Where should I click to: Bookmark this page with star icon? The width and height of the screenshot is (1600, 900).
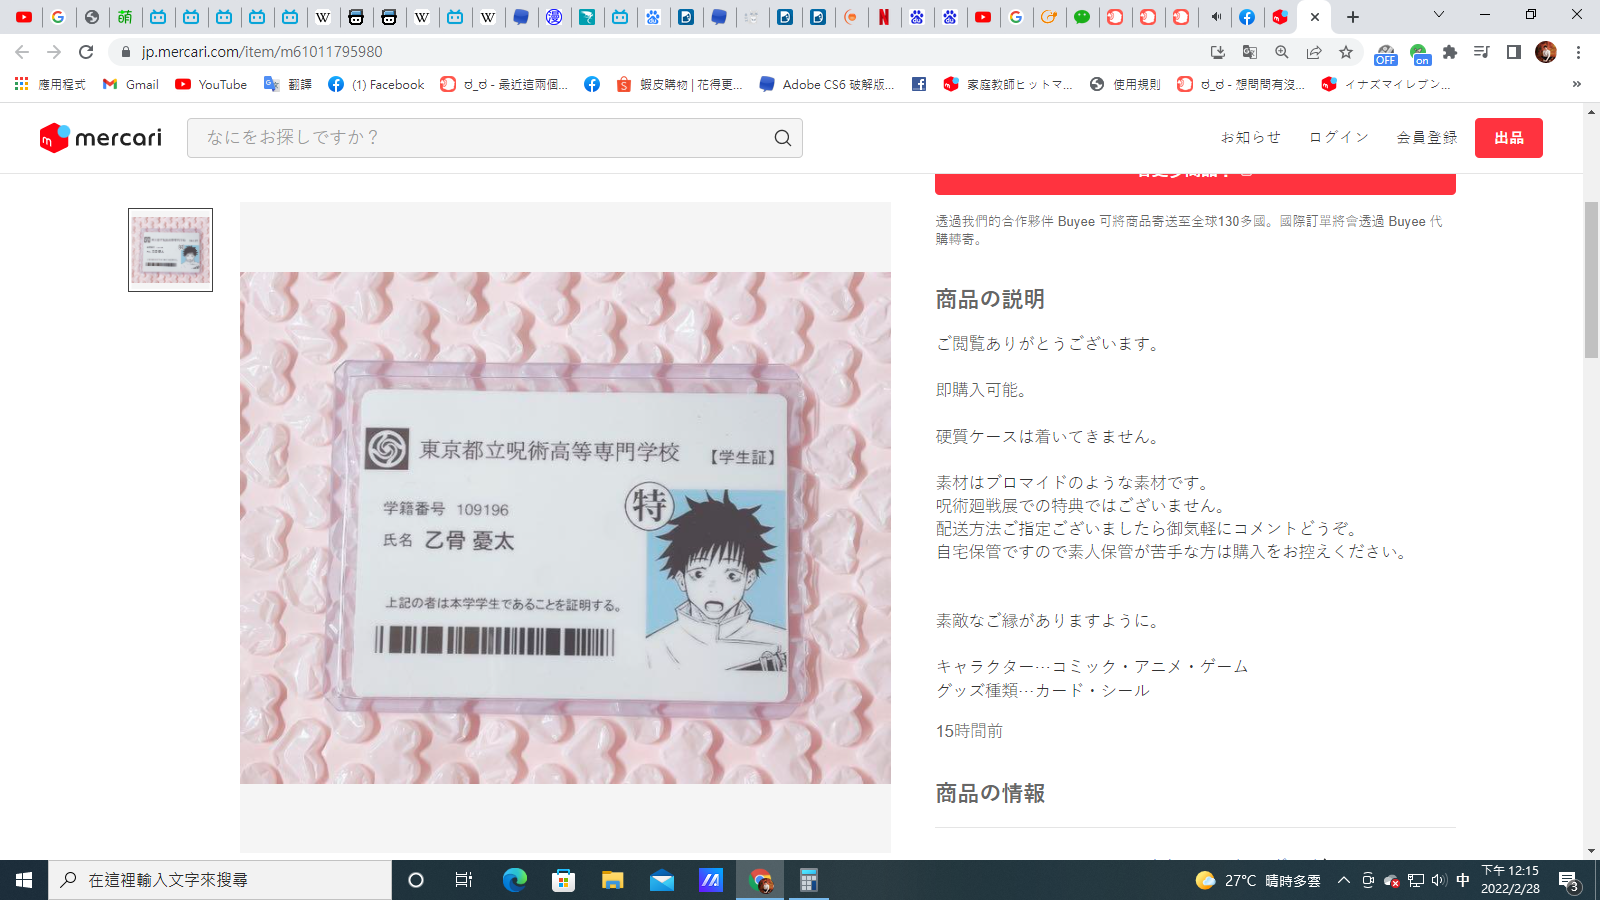1346,52
